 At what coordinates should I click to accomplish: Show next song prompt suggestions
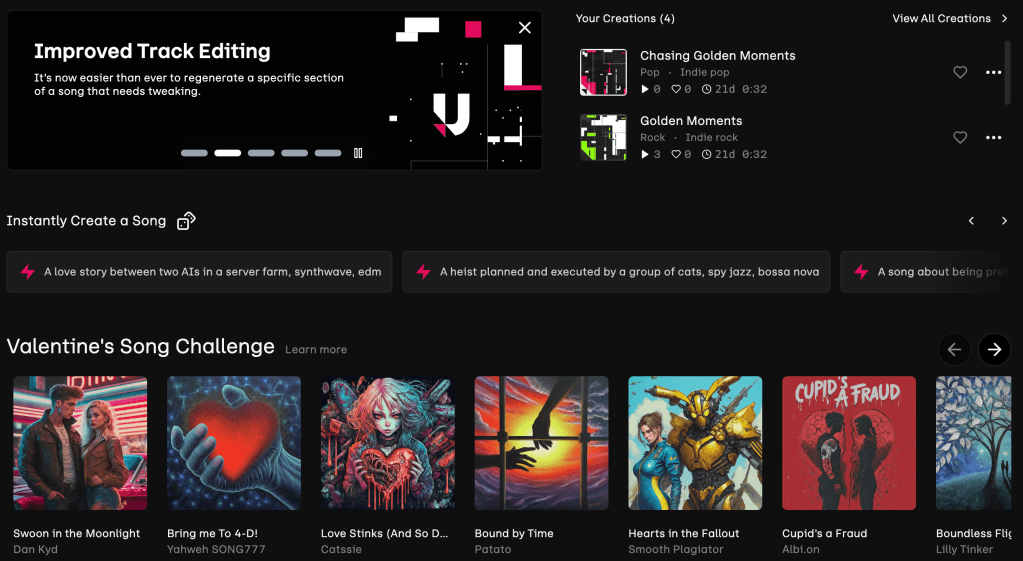pyautogui.click(x=1004, y=221)
